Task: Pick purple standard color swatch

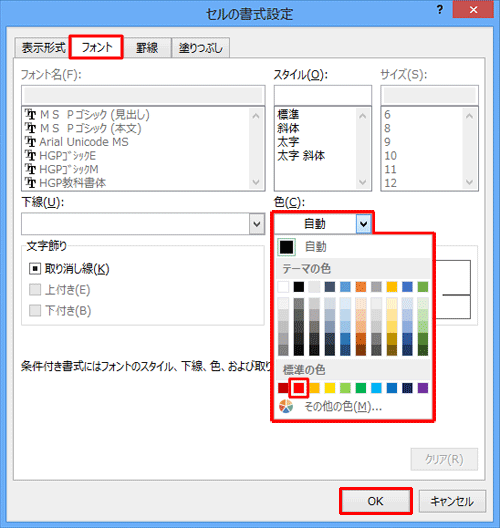Action: tap(423, 388)
